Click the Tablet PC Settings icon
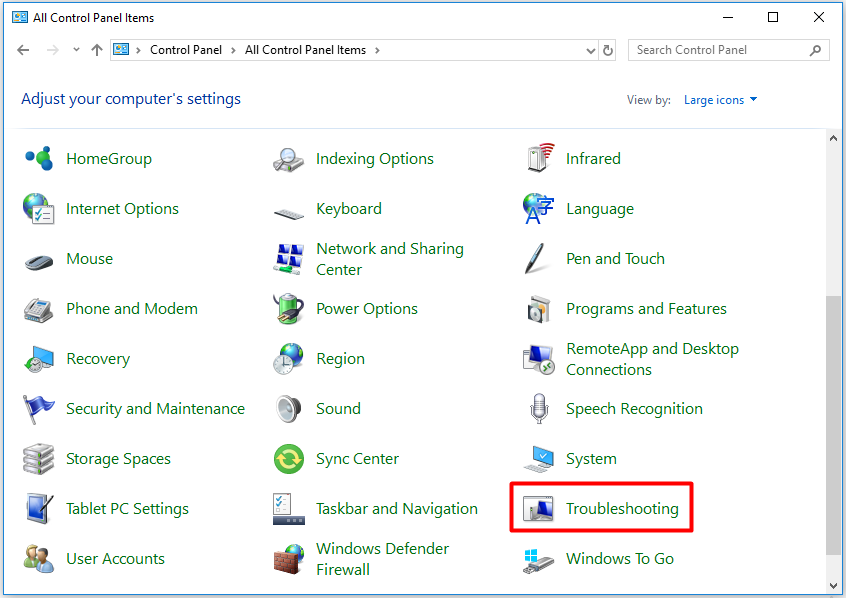The image size is (846, 598). tap(39, 508)
